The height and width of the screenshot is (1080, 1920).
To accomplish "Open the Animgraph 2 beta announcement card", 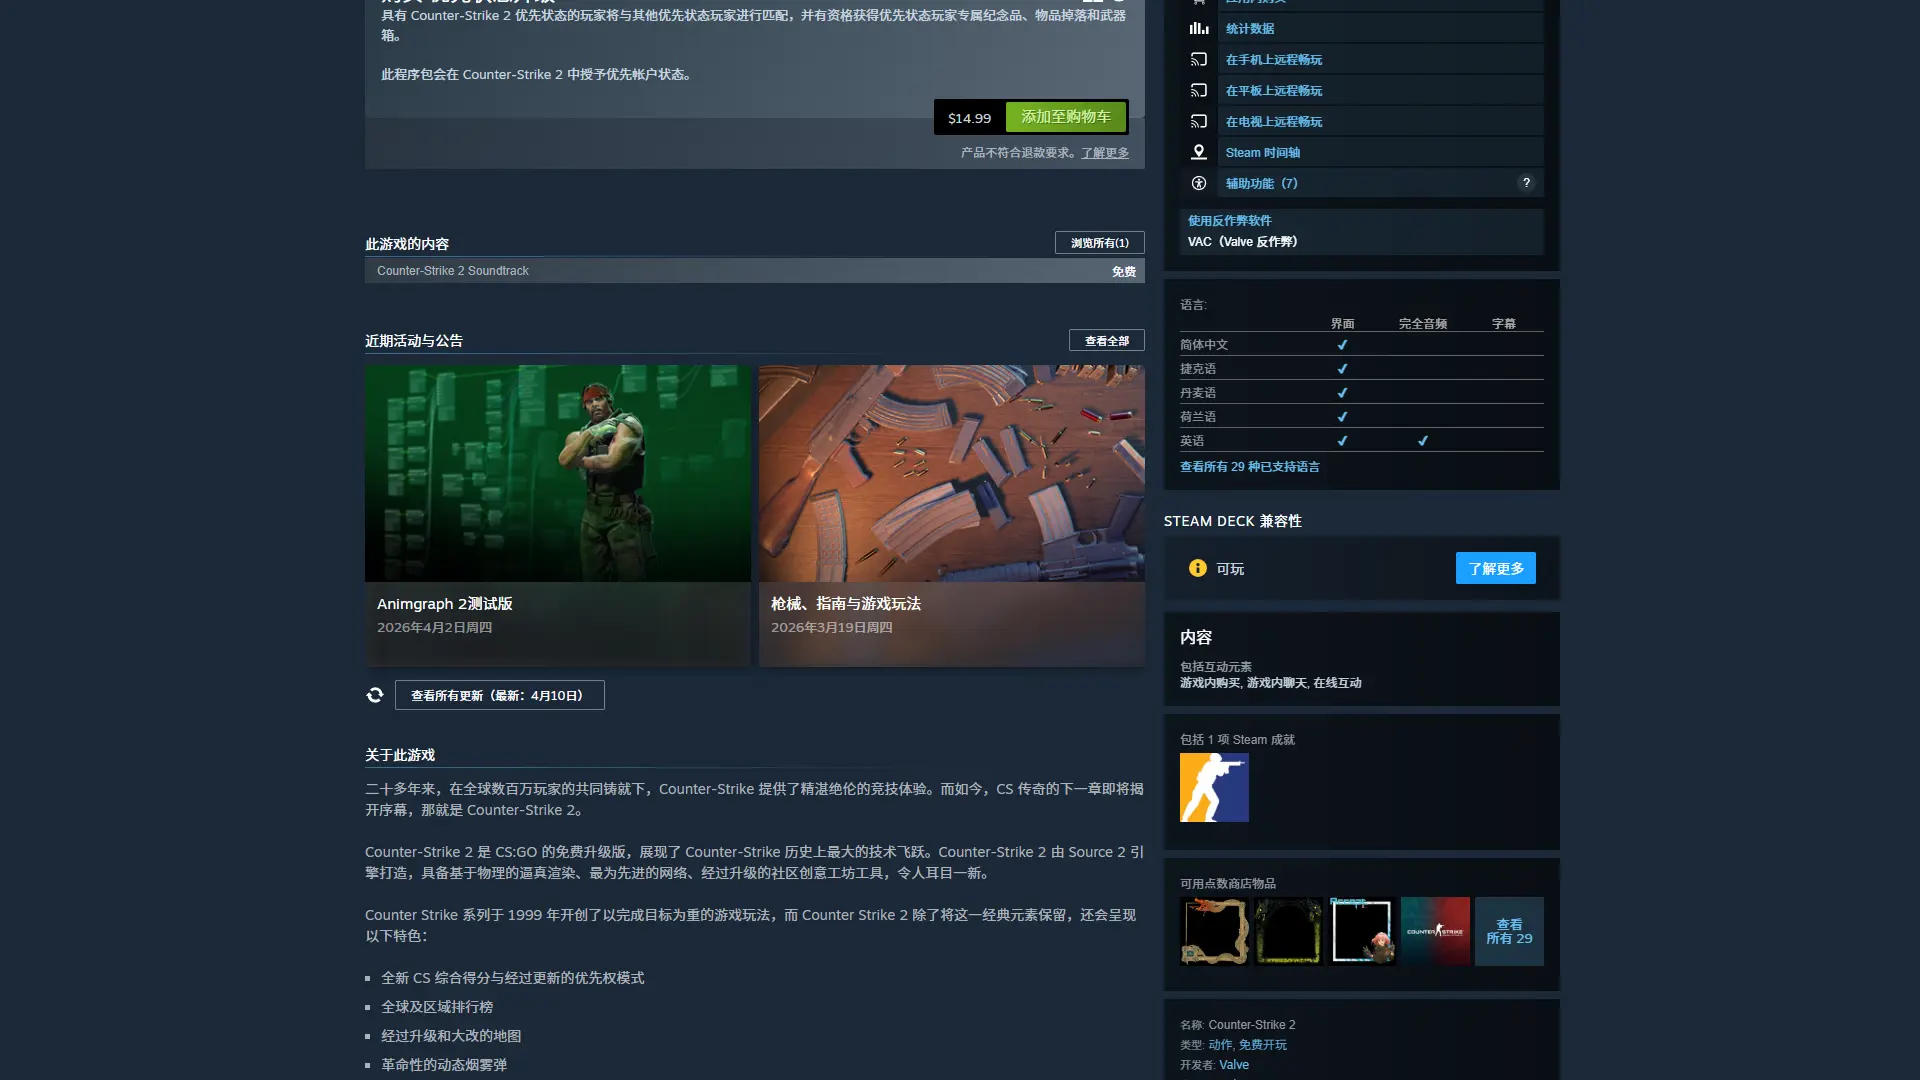I will 557,515.
